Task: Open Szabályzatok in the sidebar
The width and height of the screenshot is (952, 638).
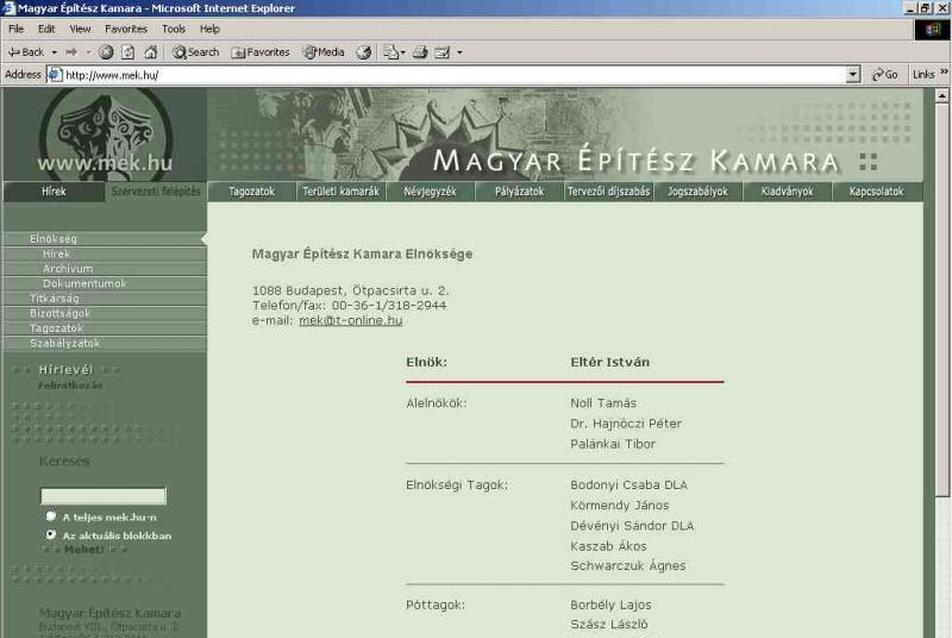Action: point(104,343)
